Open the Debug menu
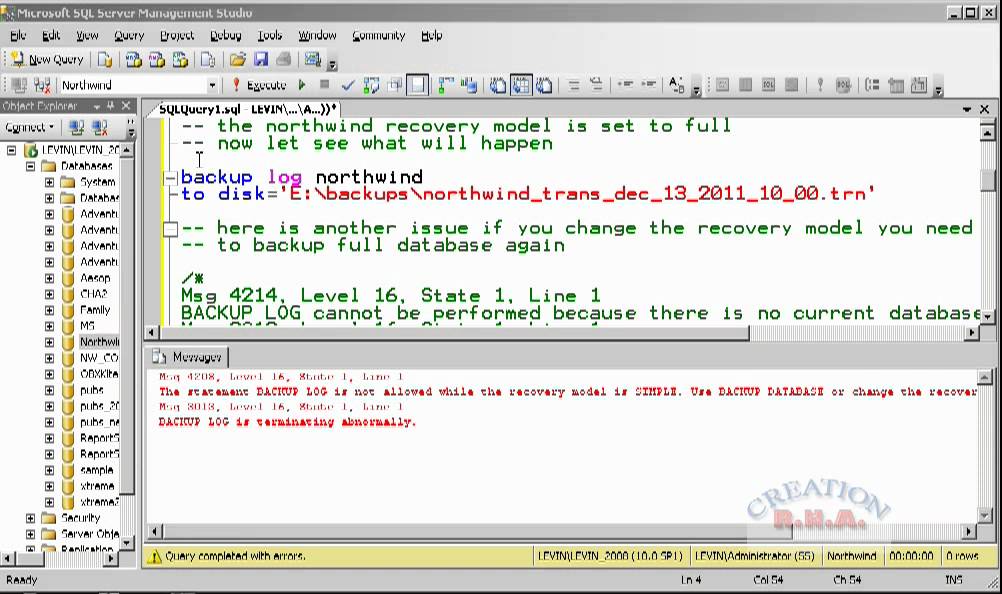Image resolution: width=1002 pixels, height=594 pixels. (226, 36)
